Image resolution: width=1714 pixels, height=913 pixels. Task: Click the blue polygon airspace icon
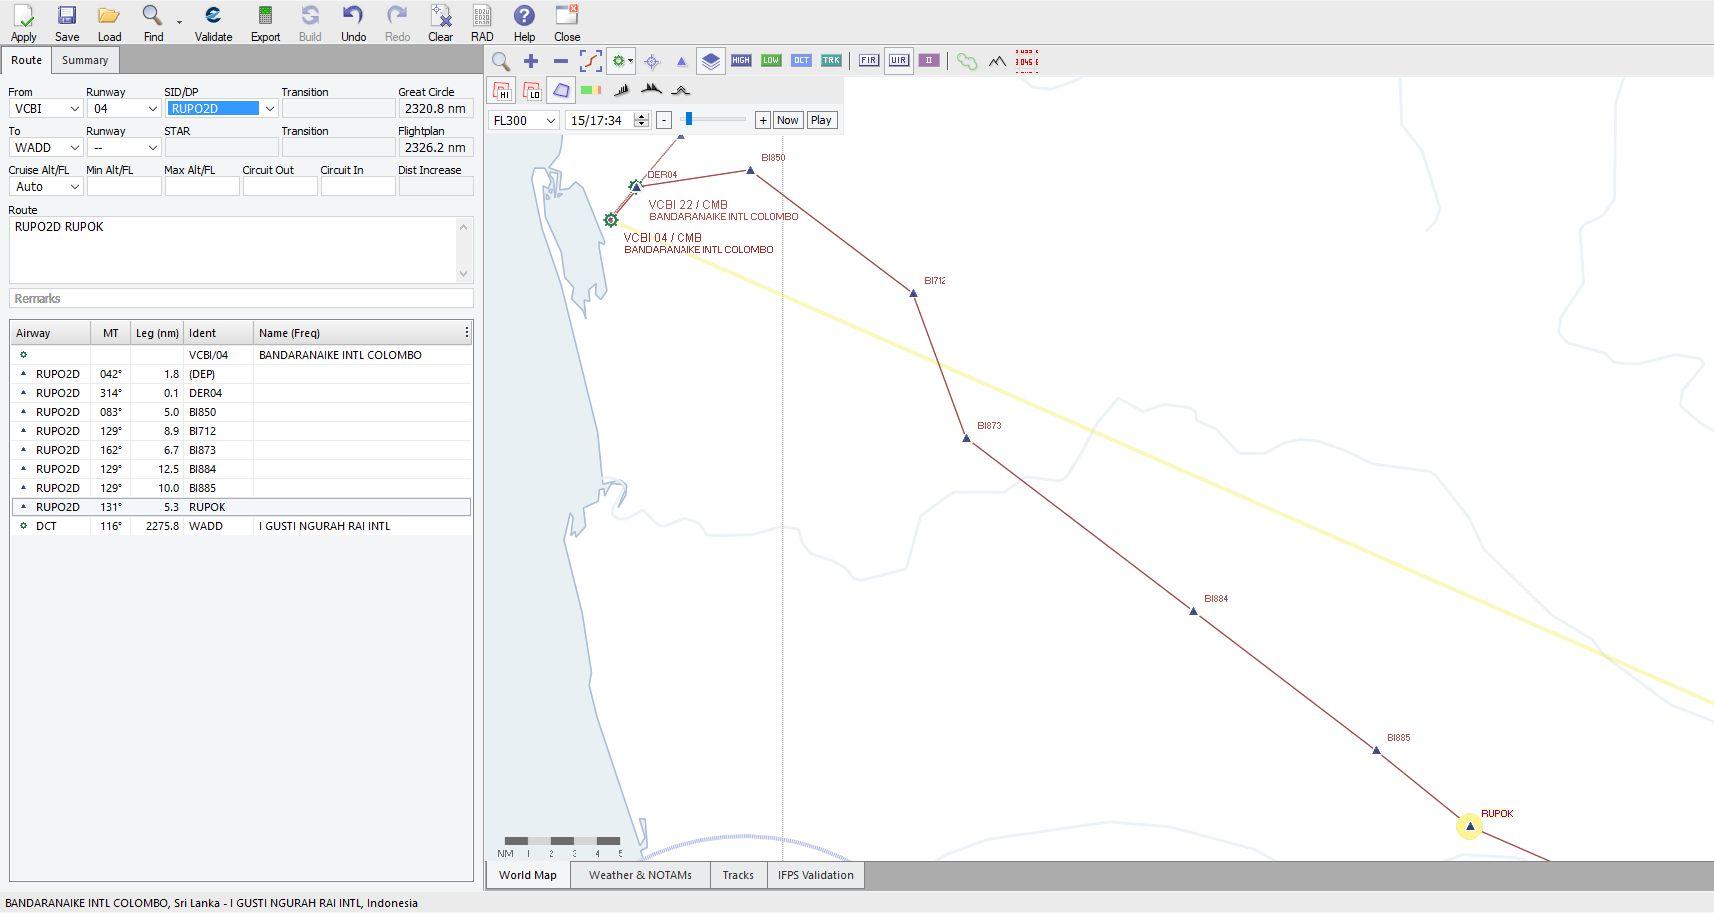562,91
